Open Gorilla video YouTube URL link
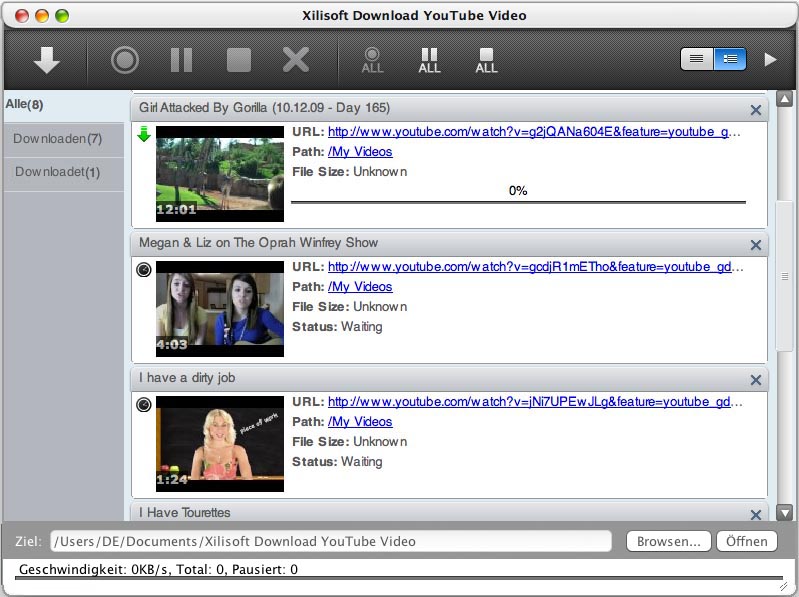This screenshot has height=597, width=799. pos(533,132)
